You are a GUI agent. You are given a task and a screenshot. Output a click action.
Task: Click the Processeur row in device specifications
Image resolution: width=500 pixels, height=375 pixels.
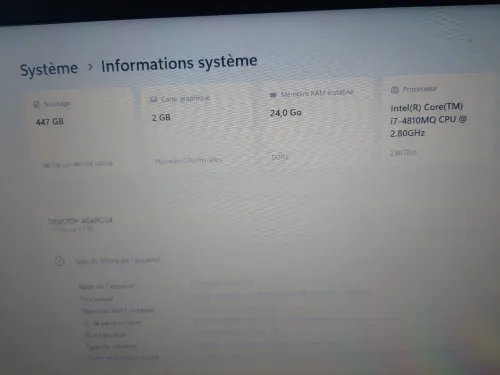tap(97, 299)
